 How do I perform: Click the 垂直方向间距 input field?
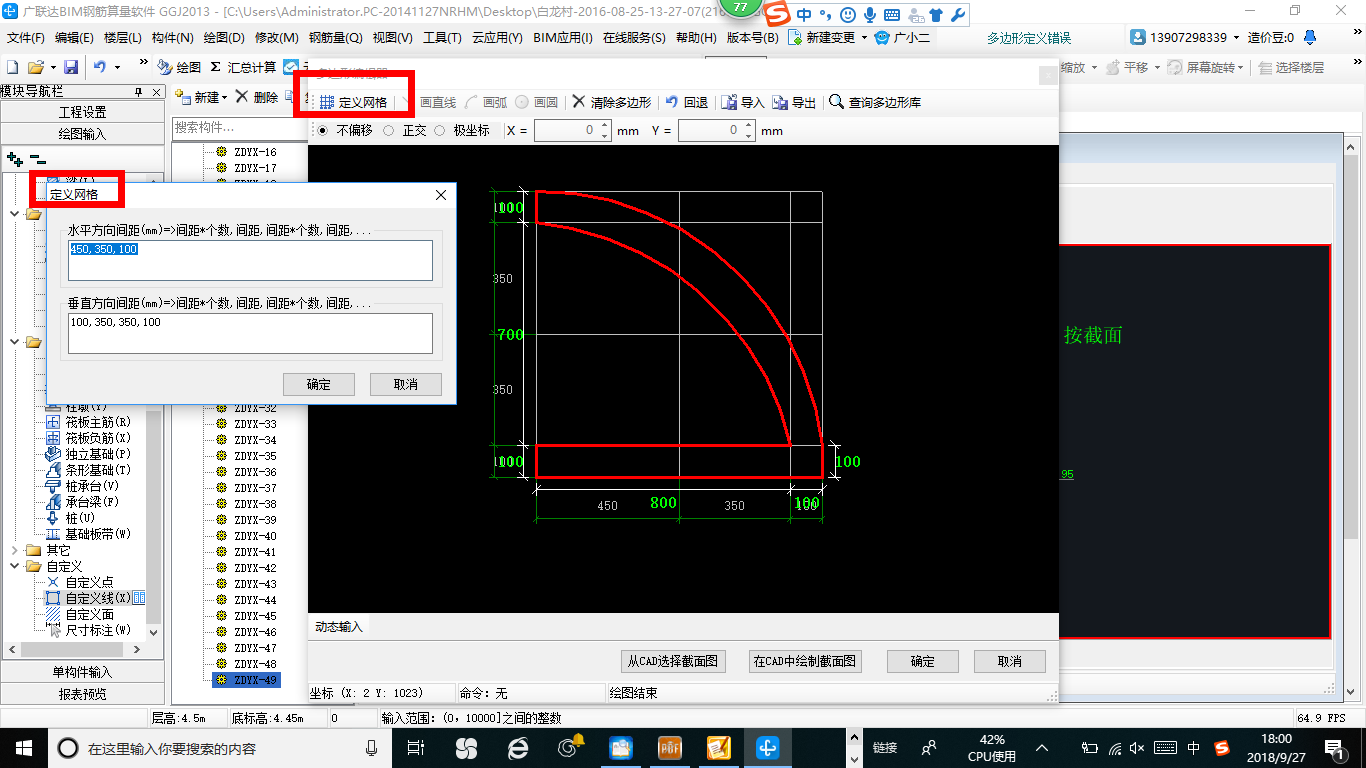250,333
